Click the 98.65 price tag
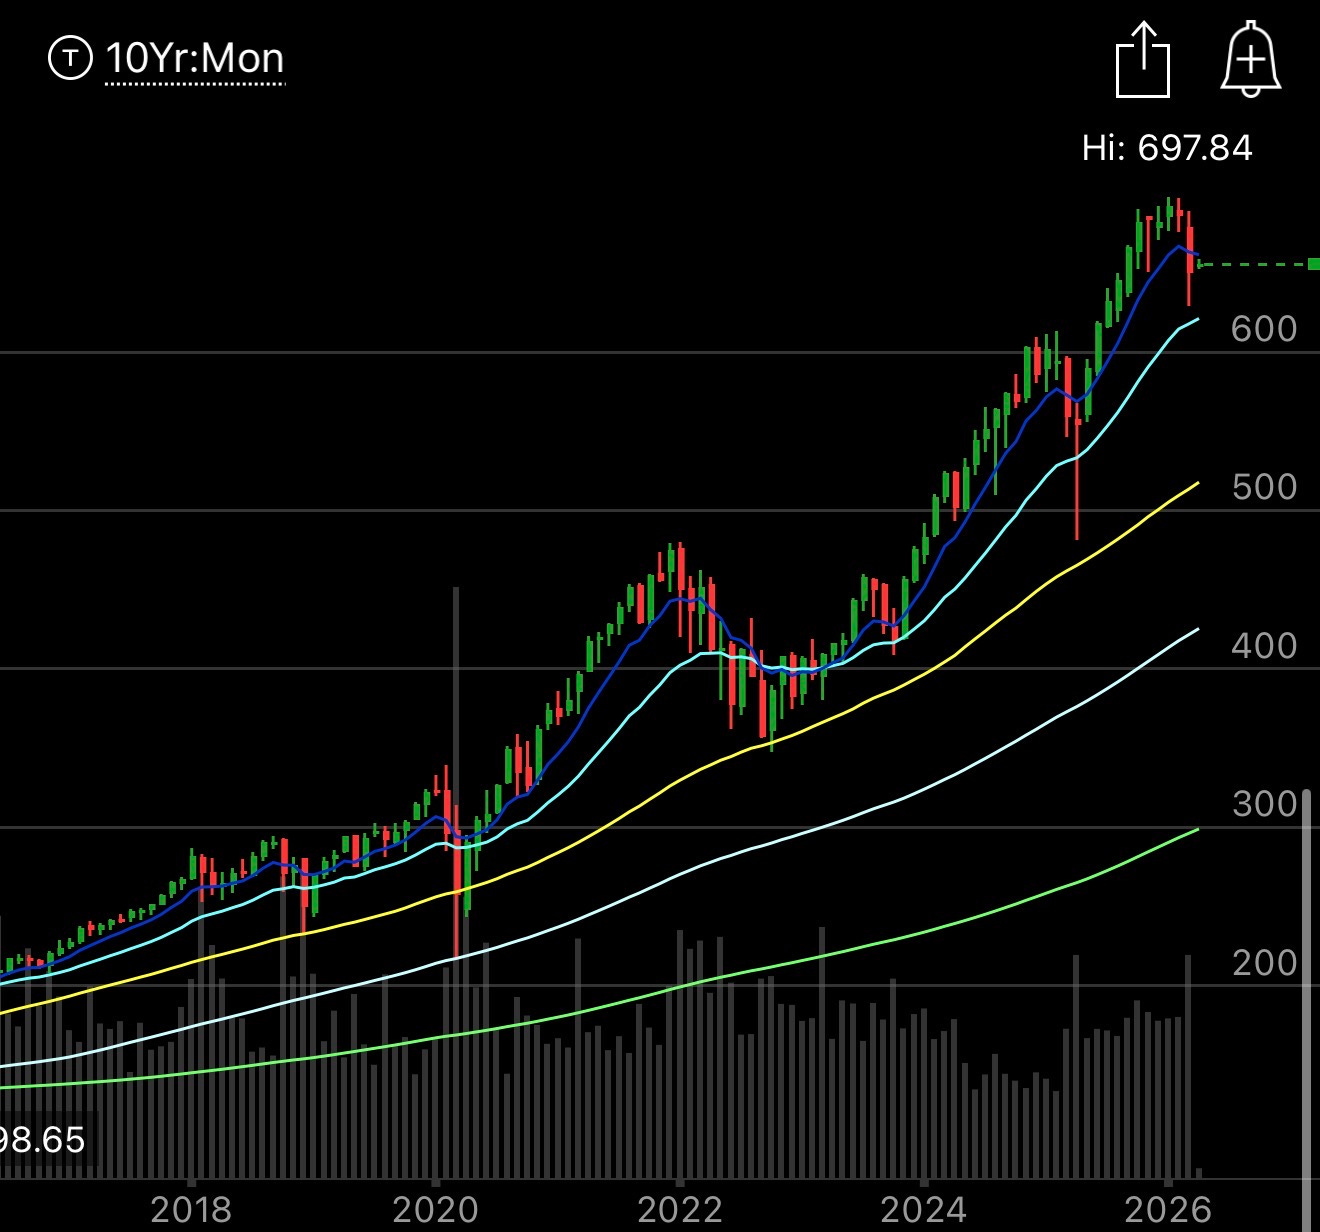 point(43,1140)
